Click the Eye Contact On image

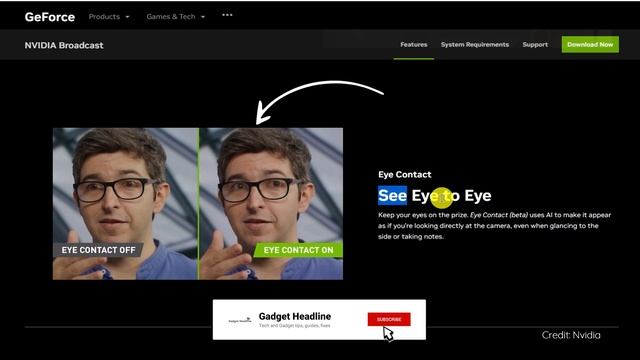coord(271,204)
